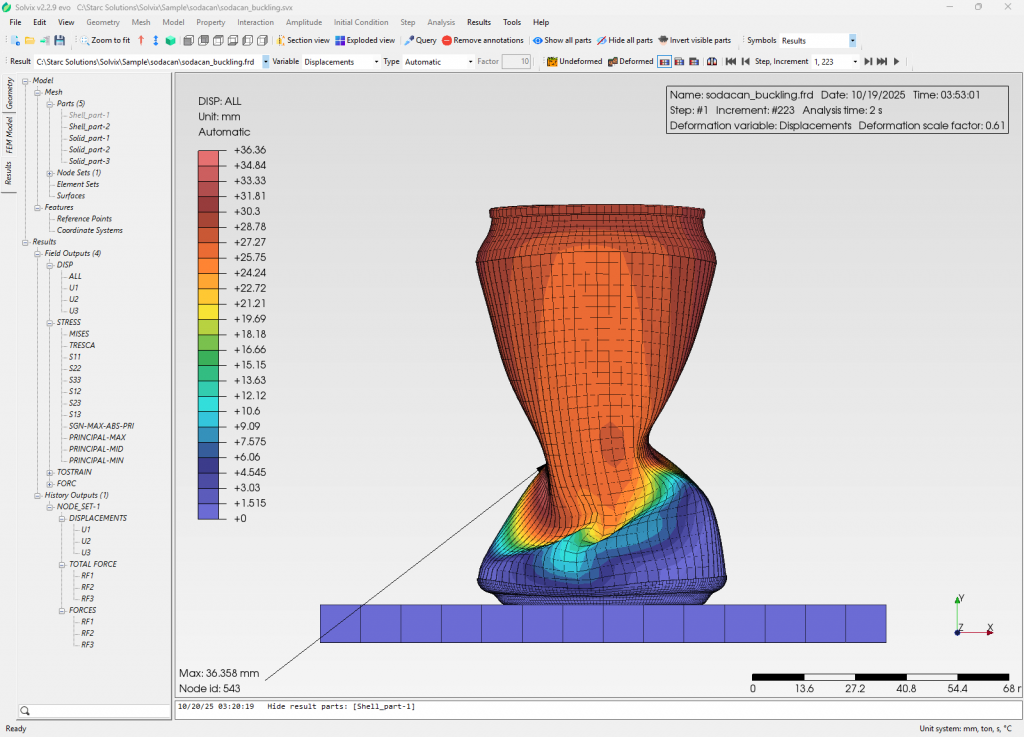Click the top red legend color band

(208, 157)
